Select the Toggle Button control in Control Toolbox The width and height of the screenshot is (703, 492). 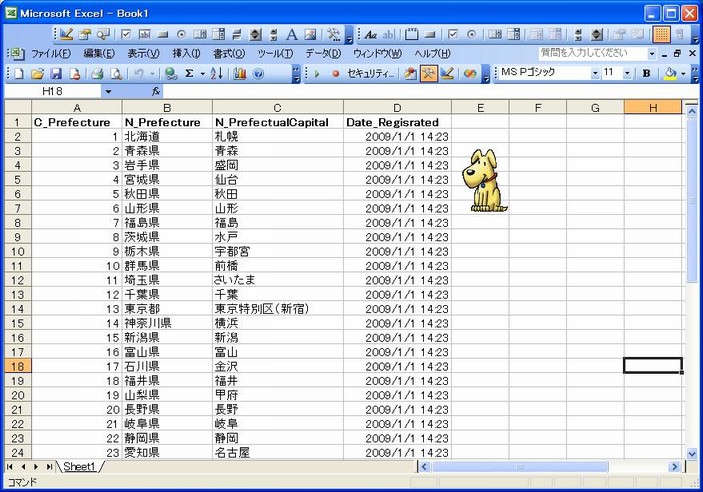pyautogui.click(x=237, y=35)
